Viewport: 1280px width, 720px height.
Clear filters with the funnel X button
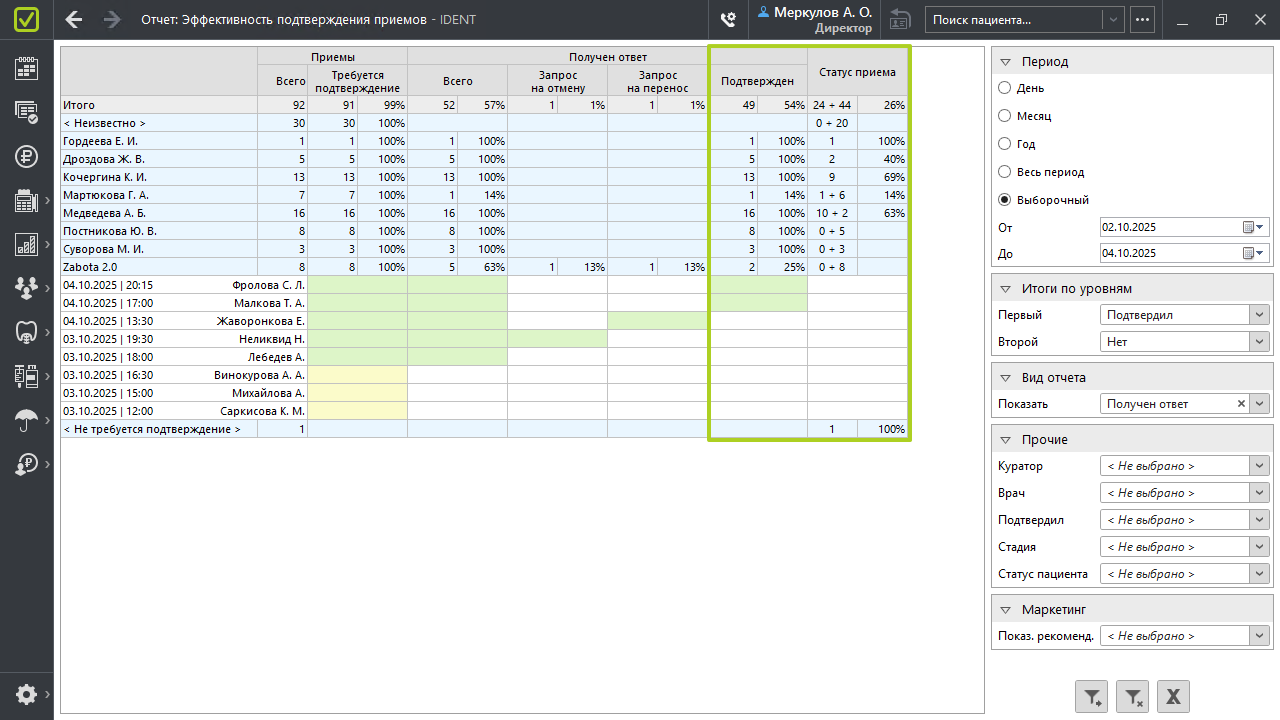(x=1132, y=696)
